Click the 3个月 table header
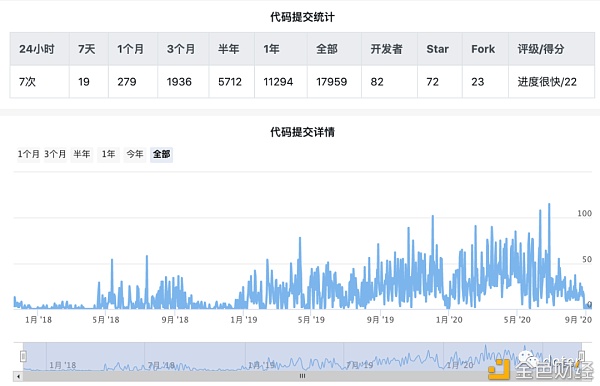600x386 pixels. [x=183, y=49]
